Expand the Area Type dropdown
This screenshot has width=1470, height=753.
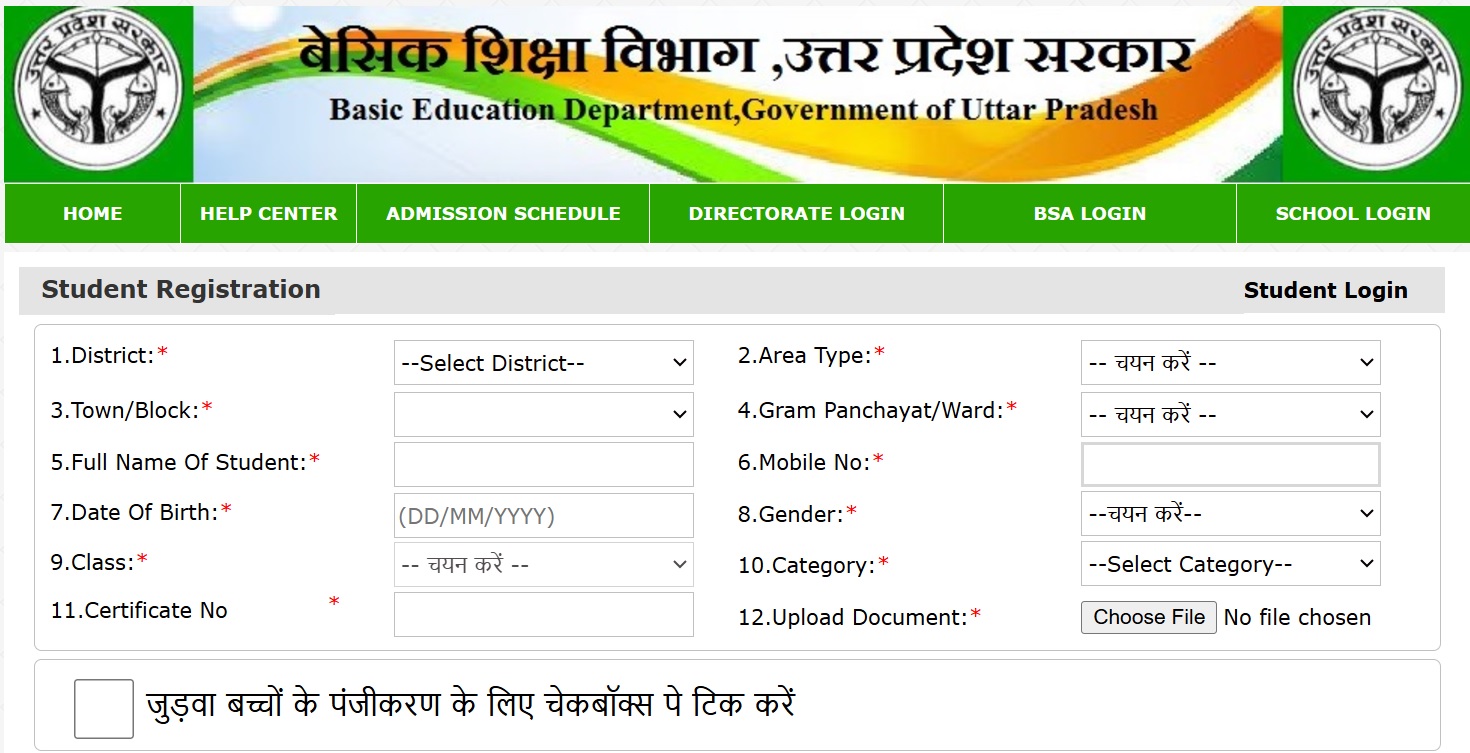[x=1230, y=363]
